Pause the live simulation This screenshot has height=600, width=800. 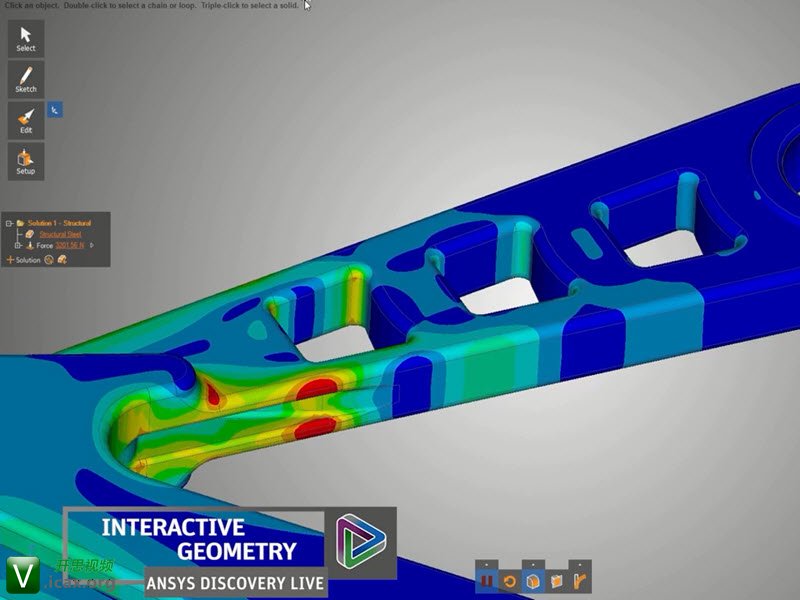click(487, 580)
